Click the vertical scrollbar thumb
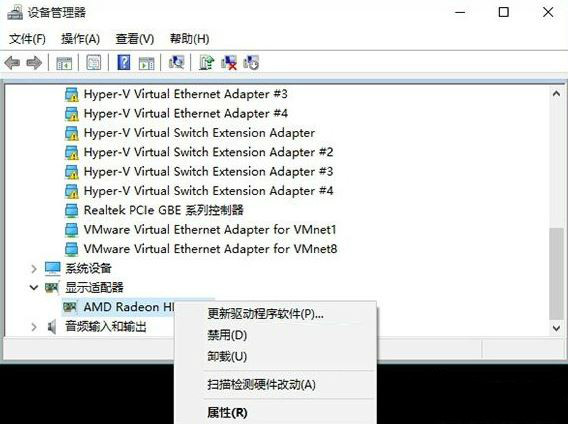This screenshot has height=424, width=568. (556, 274)
